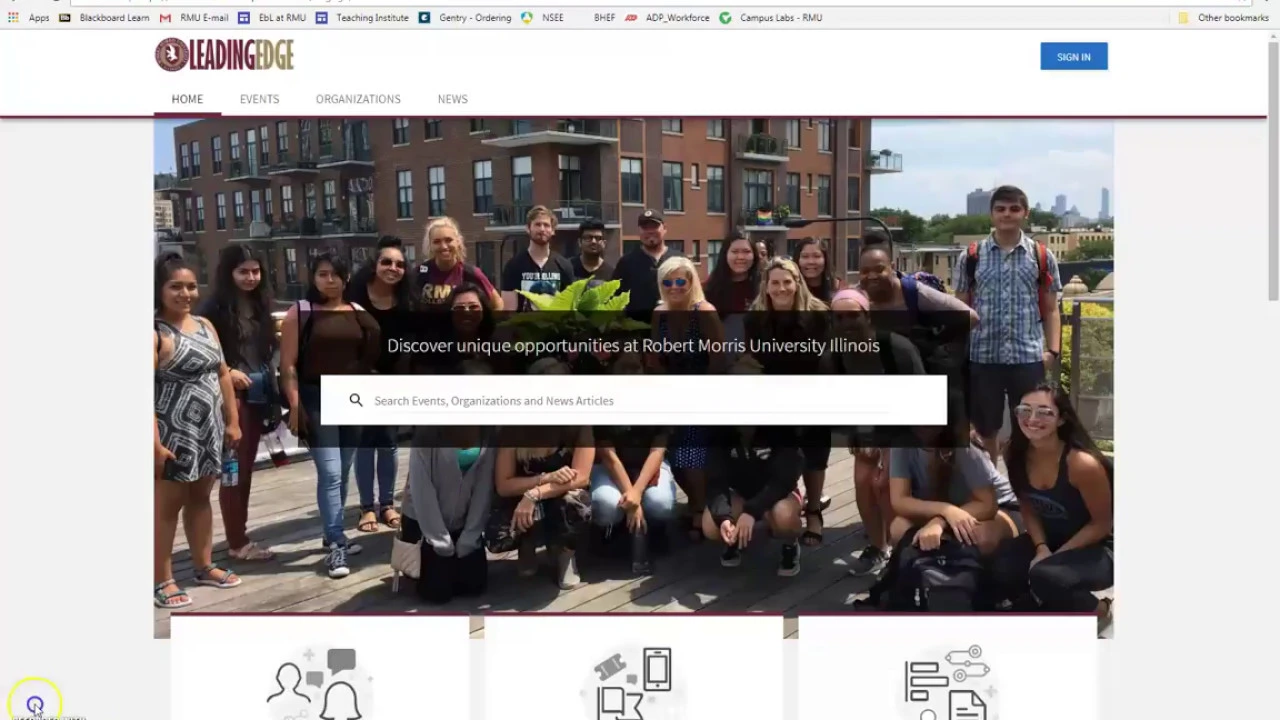The height and width of the screenshot is (720, 1280).
Task: Focus the Search Events, Organizations and News field
Action: point(633,400)
